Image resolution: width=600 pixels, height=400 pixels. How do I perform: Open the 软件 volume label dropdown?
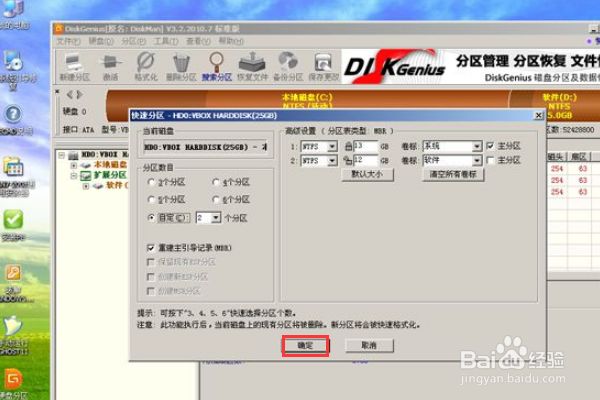476,160
